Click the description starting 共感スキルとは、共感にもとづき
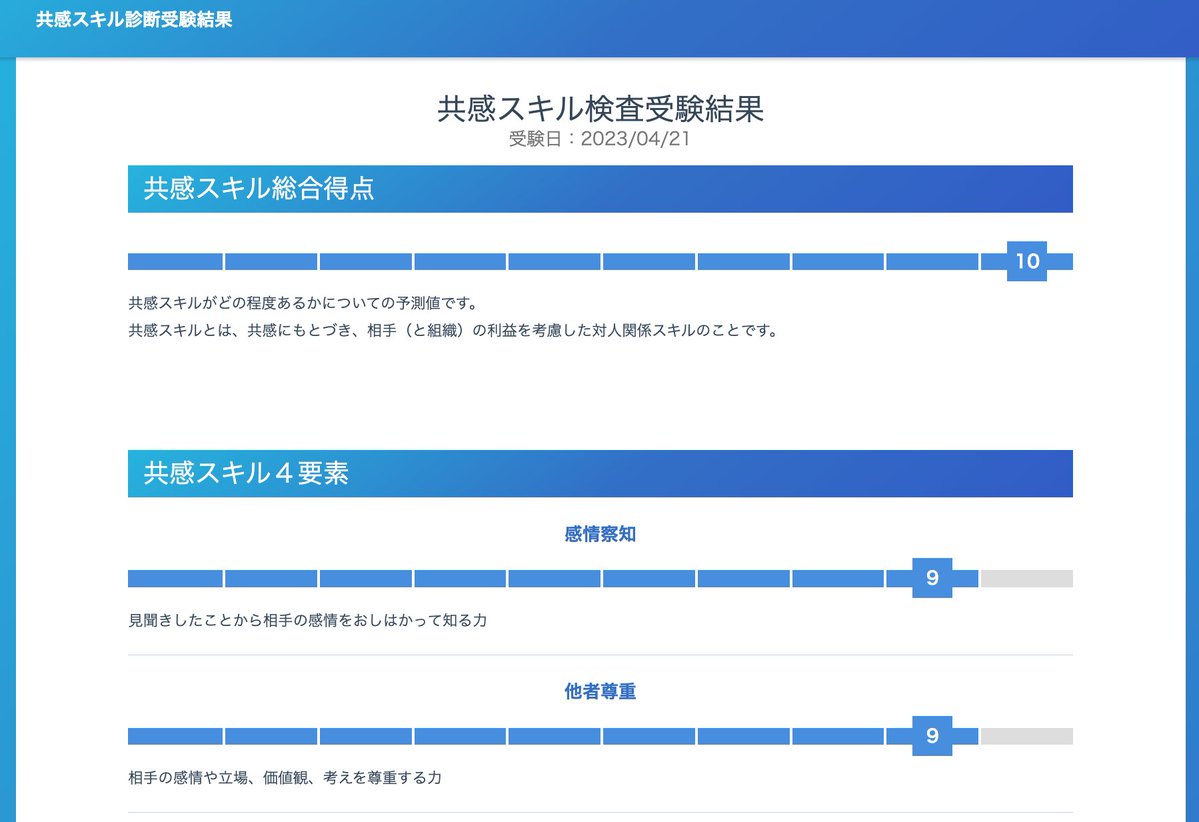Image resolution: width=1199 pixels, height=822 pixels. tap(453, 331)
